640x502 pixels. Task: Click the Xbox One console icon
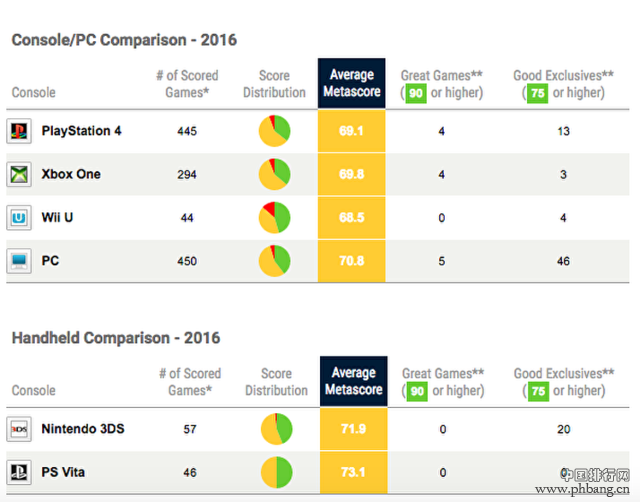19,175
